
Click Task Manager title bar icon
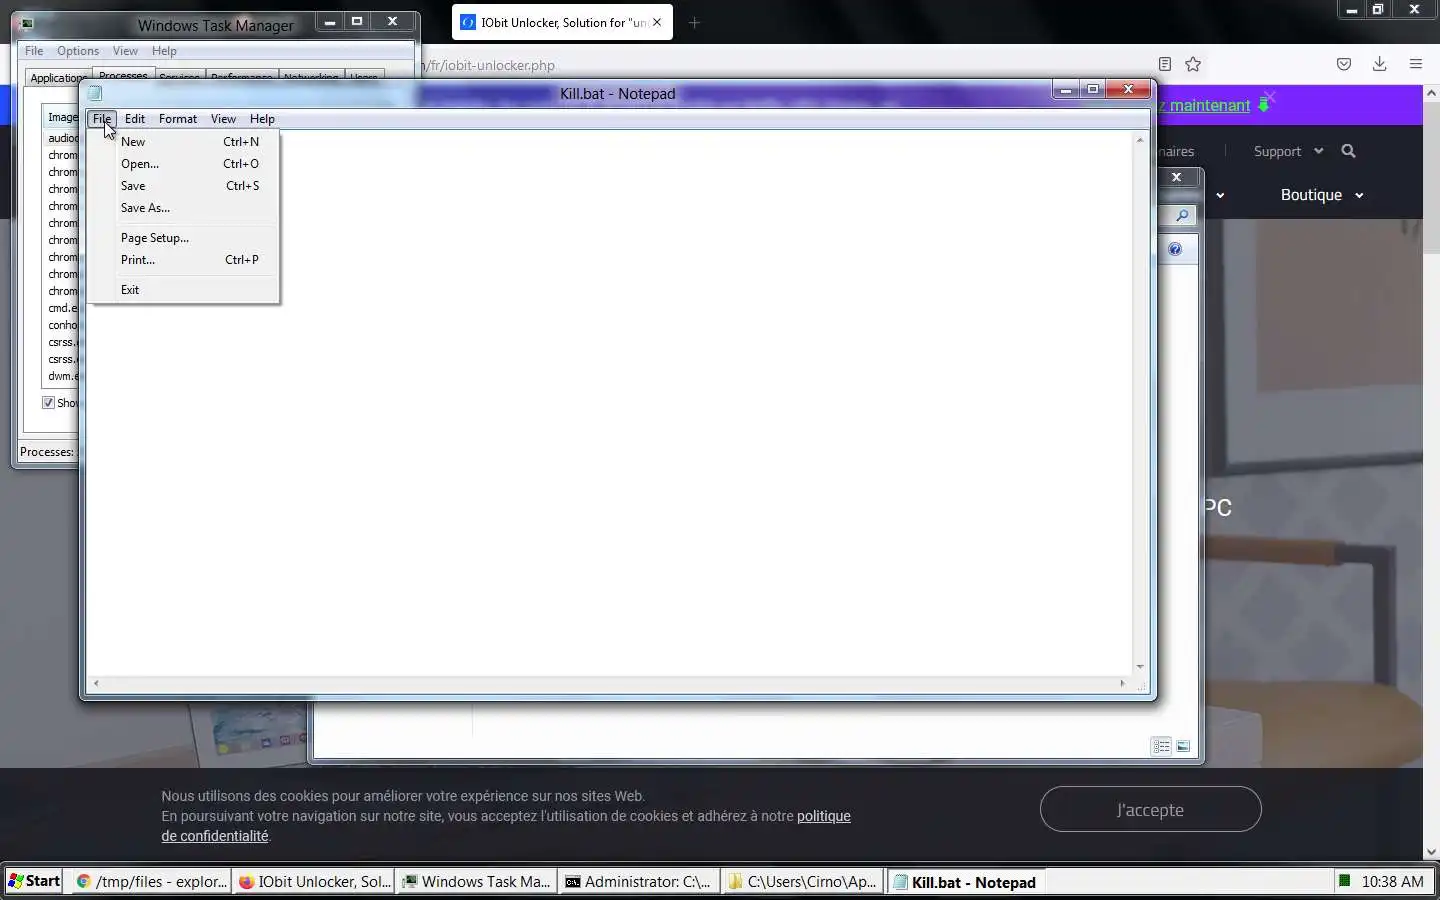tap(28, 24)
